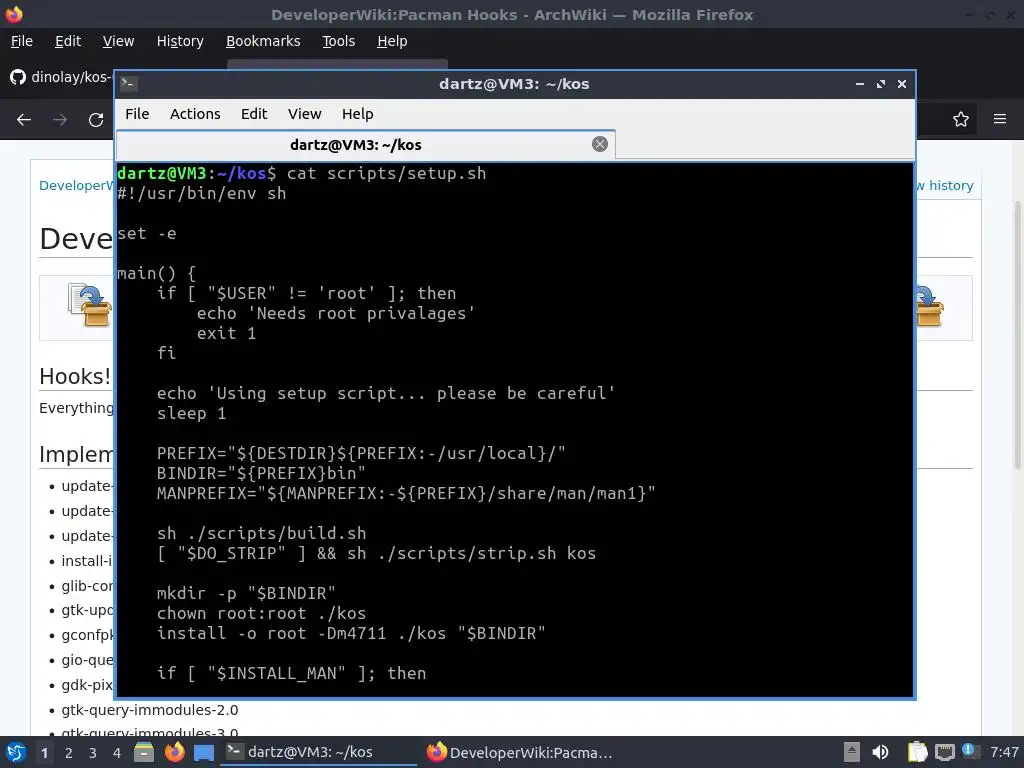Image resolution: width=1024 pixels, height=768 pixels.
Task: Open Firefox hamburger application menu
Action: coord(1000,119)
